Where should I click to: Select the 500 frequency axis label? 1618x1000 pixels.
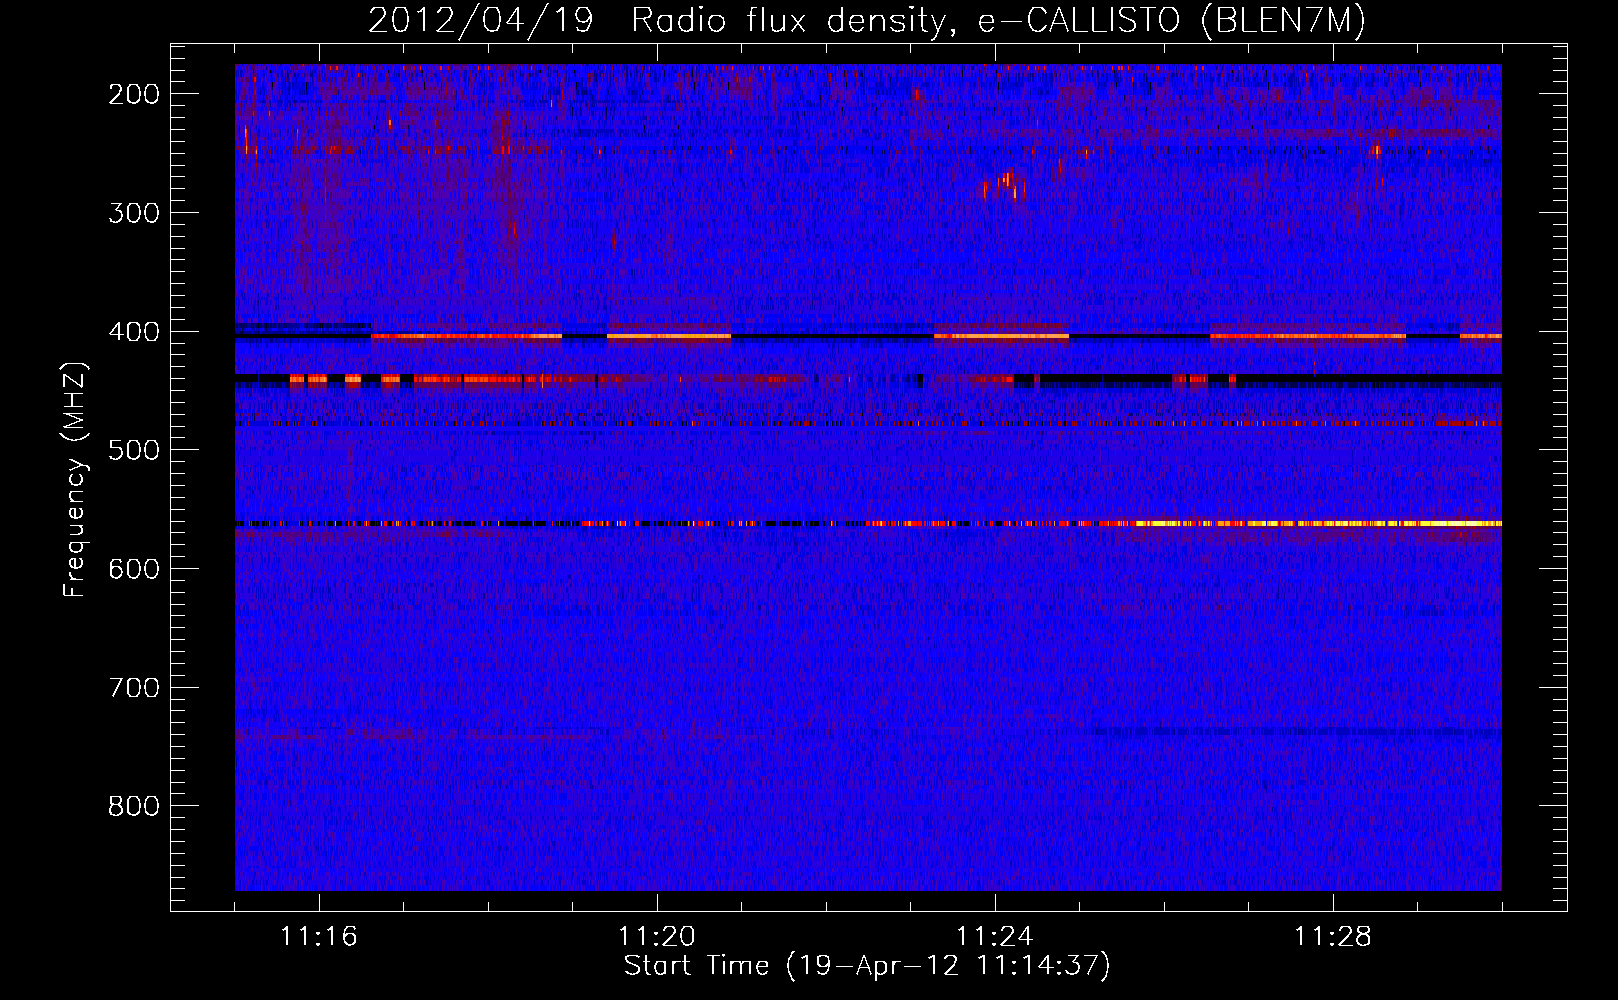(x=134, y=450)
